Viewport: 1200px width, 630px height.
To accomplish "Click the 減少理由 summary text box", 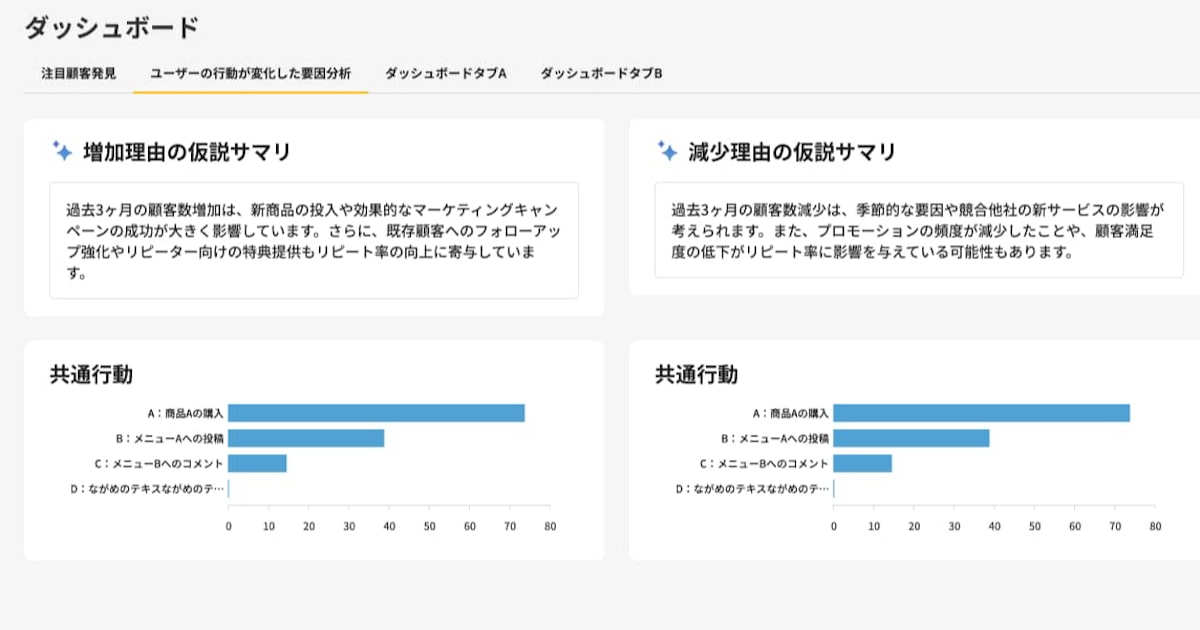I will coord(917,230).
